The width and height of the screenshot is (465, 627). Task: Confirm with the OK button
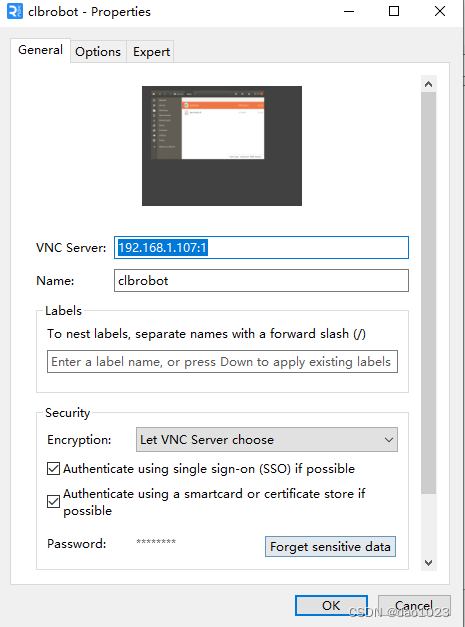331,605
